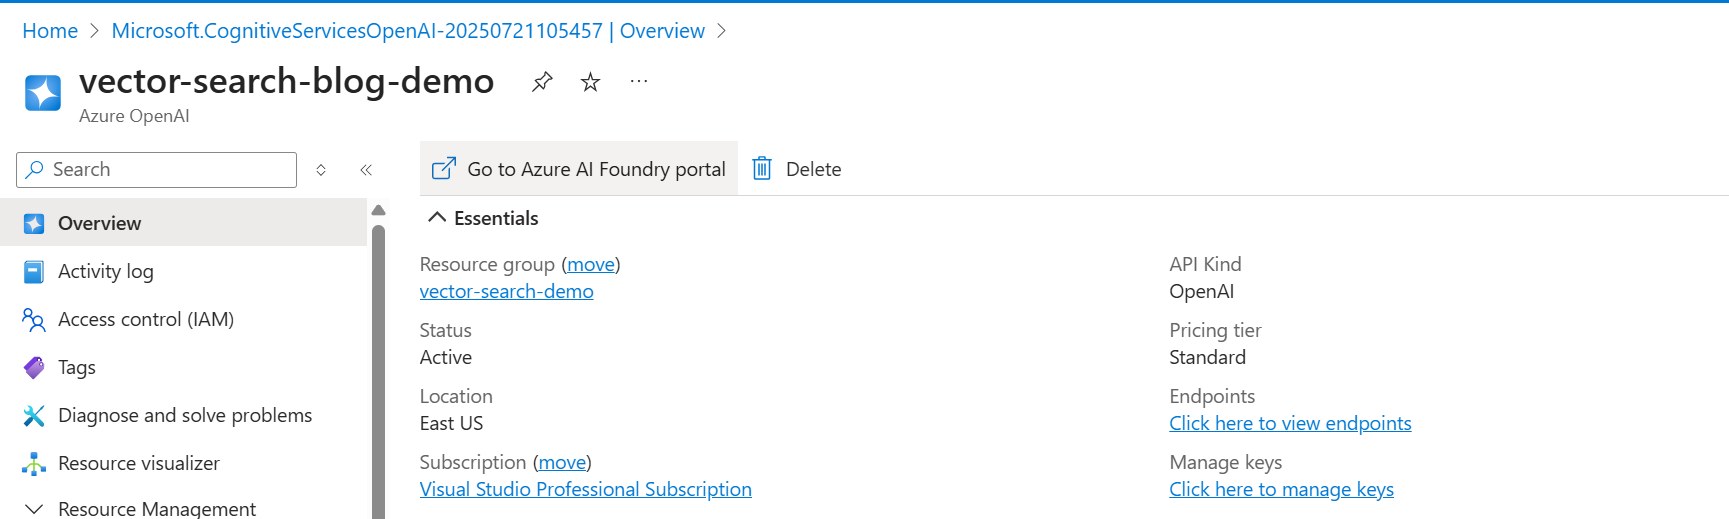
Task: Select the 'Standard' pricing tier value
Action: pyautogui.click(x=1207, y=357)
